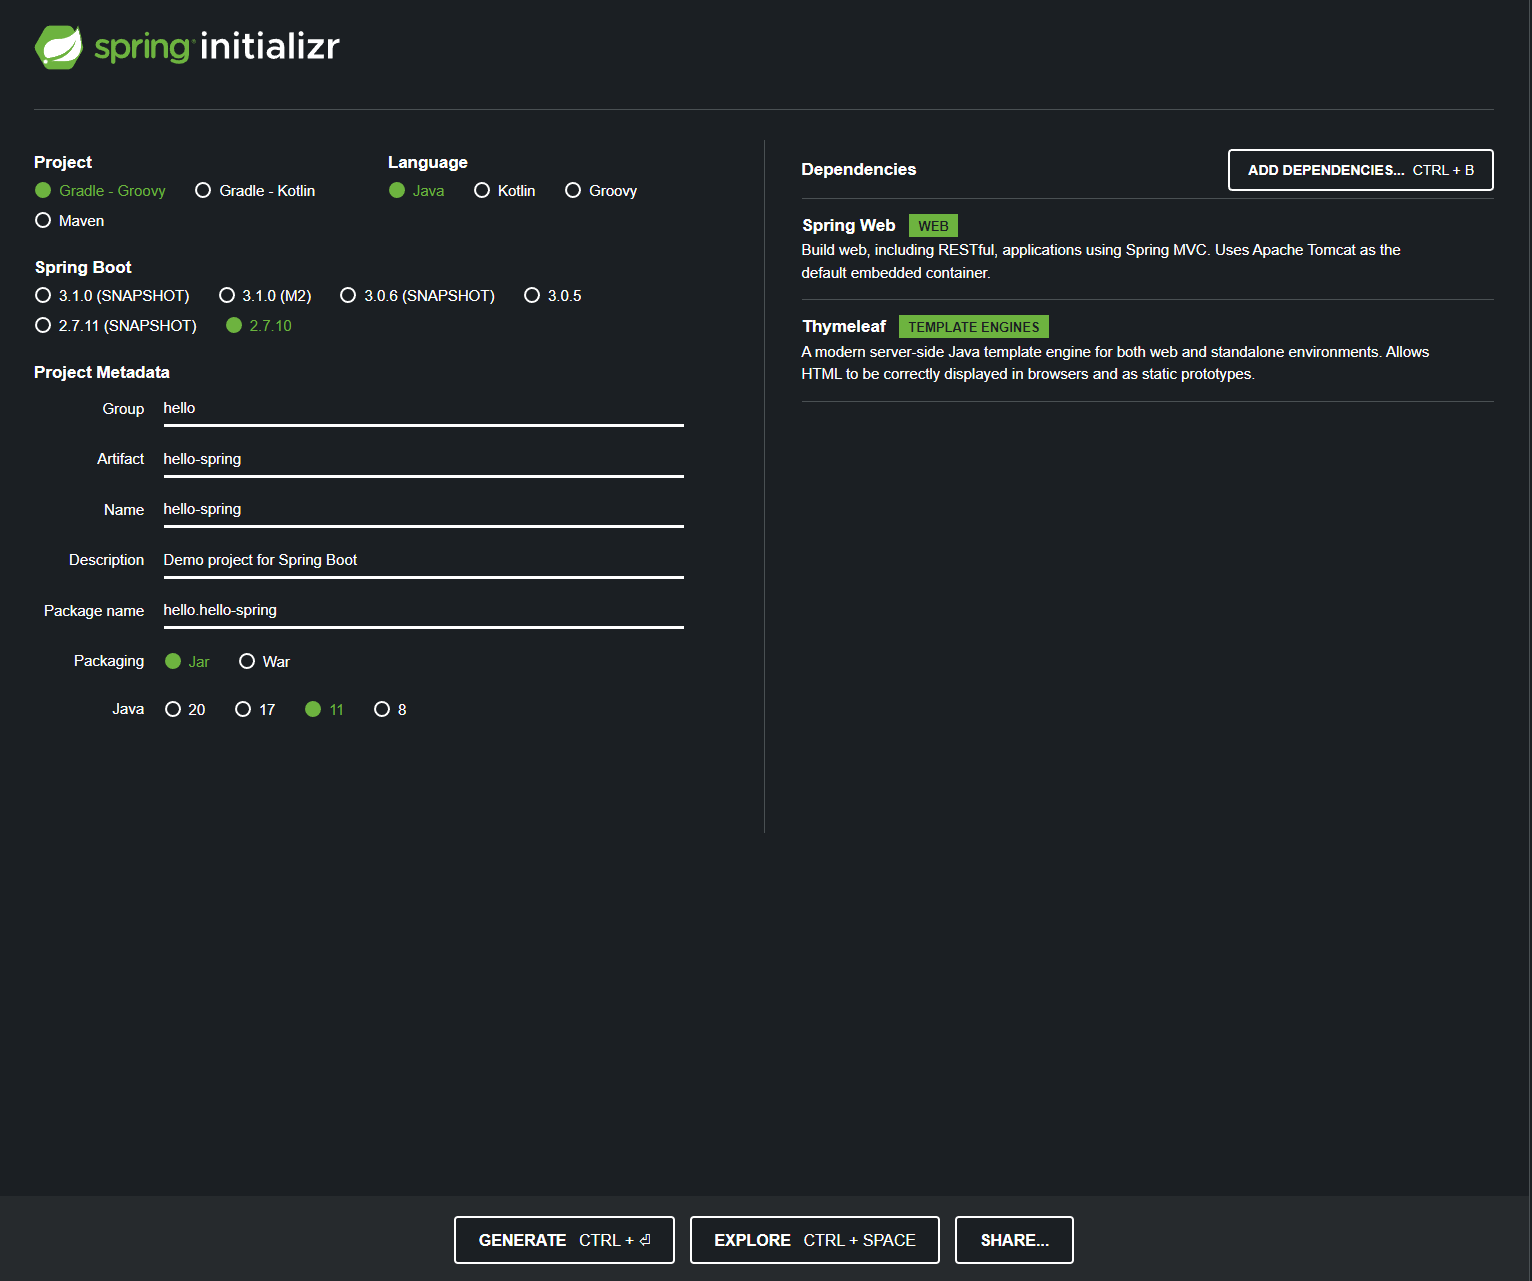Choose Spring Boot 2.7.11 (SNAPSHOT)

pyautogui.click(x=116, y=325)
